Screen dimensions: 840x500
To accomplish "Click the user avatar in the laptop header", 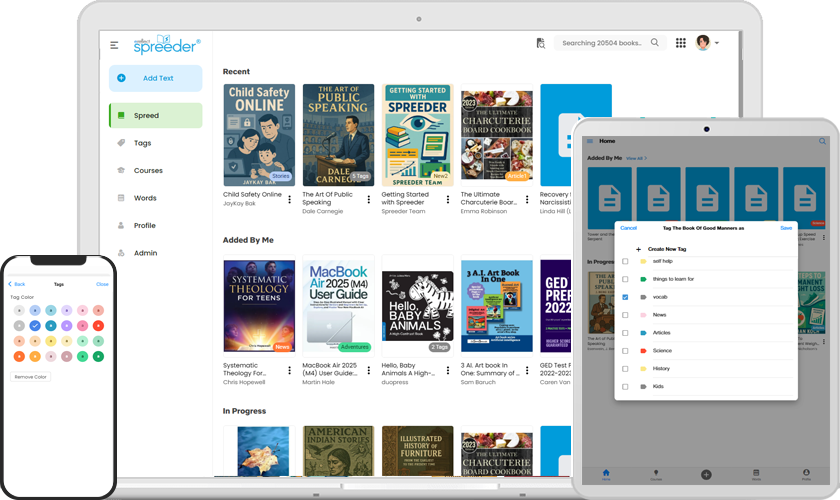I will (x=703, y=42).
